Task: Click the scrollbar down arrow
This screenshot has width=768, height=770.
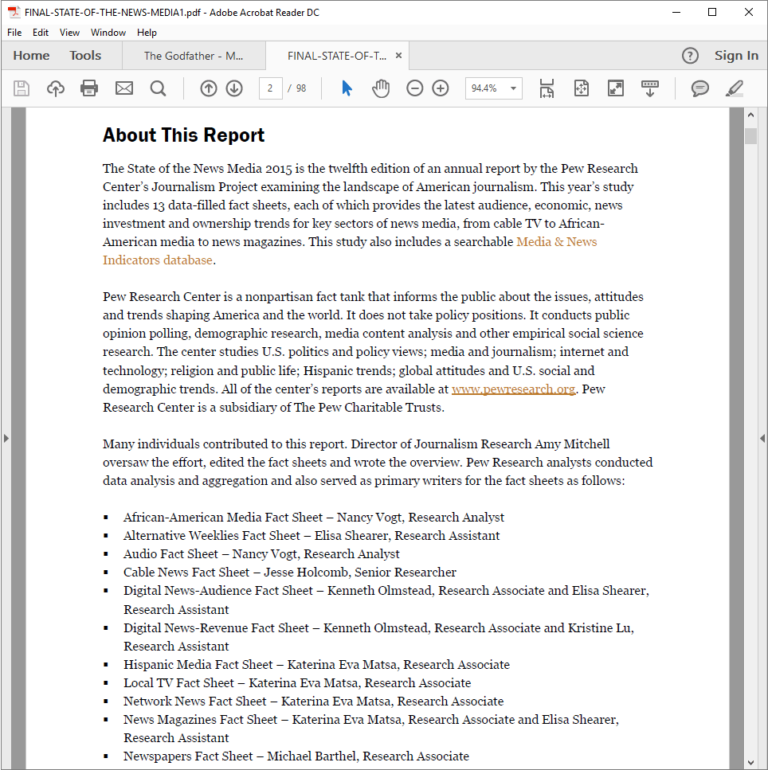Action: coord(750,763)
